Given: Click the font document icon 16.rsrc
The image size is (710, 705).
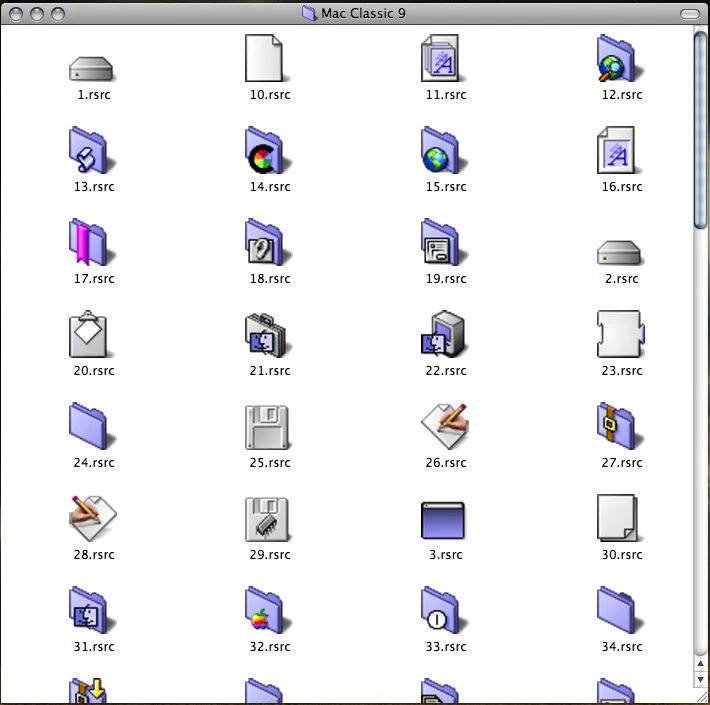Looking at the screenshot, I should point(617,150).
